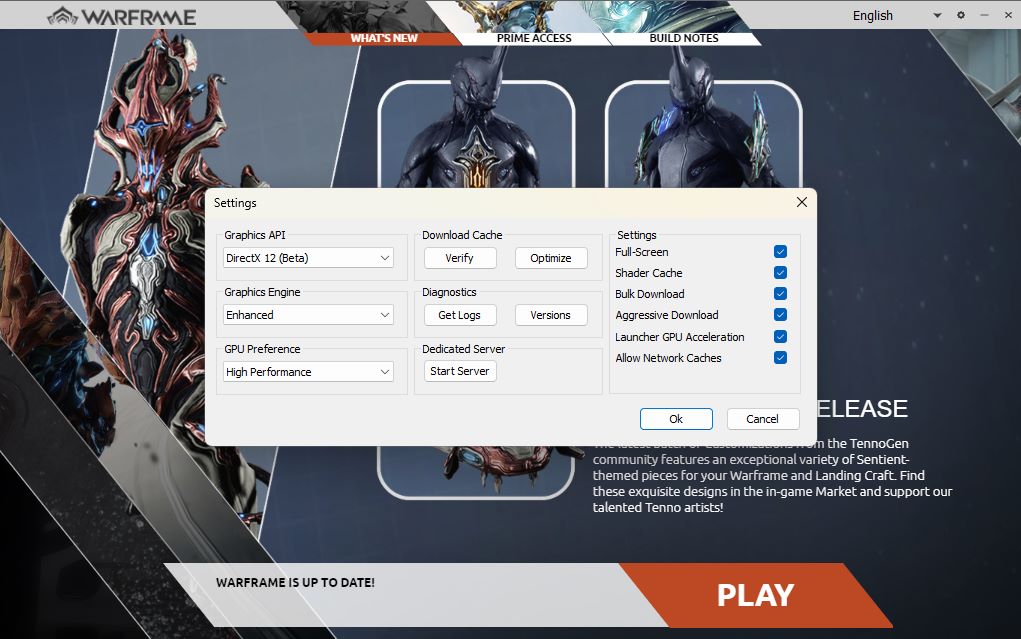Open the English language selector
The height and width of the screenshot is (639, 1021).
click(x=896, y=15)
